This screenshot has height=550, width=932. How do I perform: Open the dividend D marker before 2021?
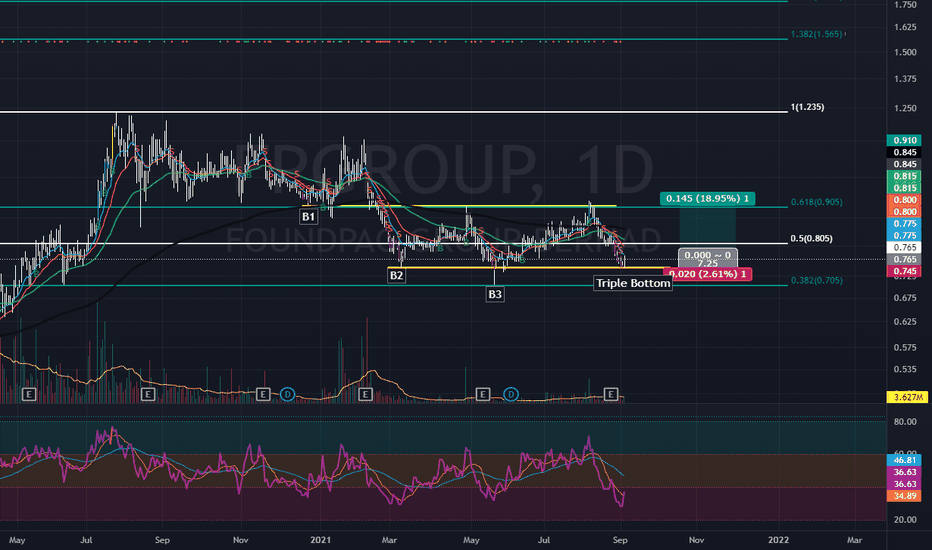[x=288, y=394]
